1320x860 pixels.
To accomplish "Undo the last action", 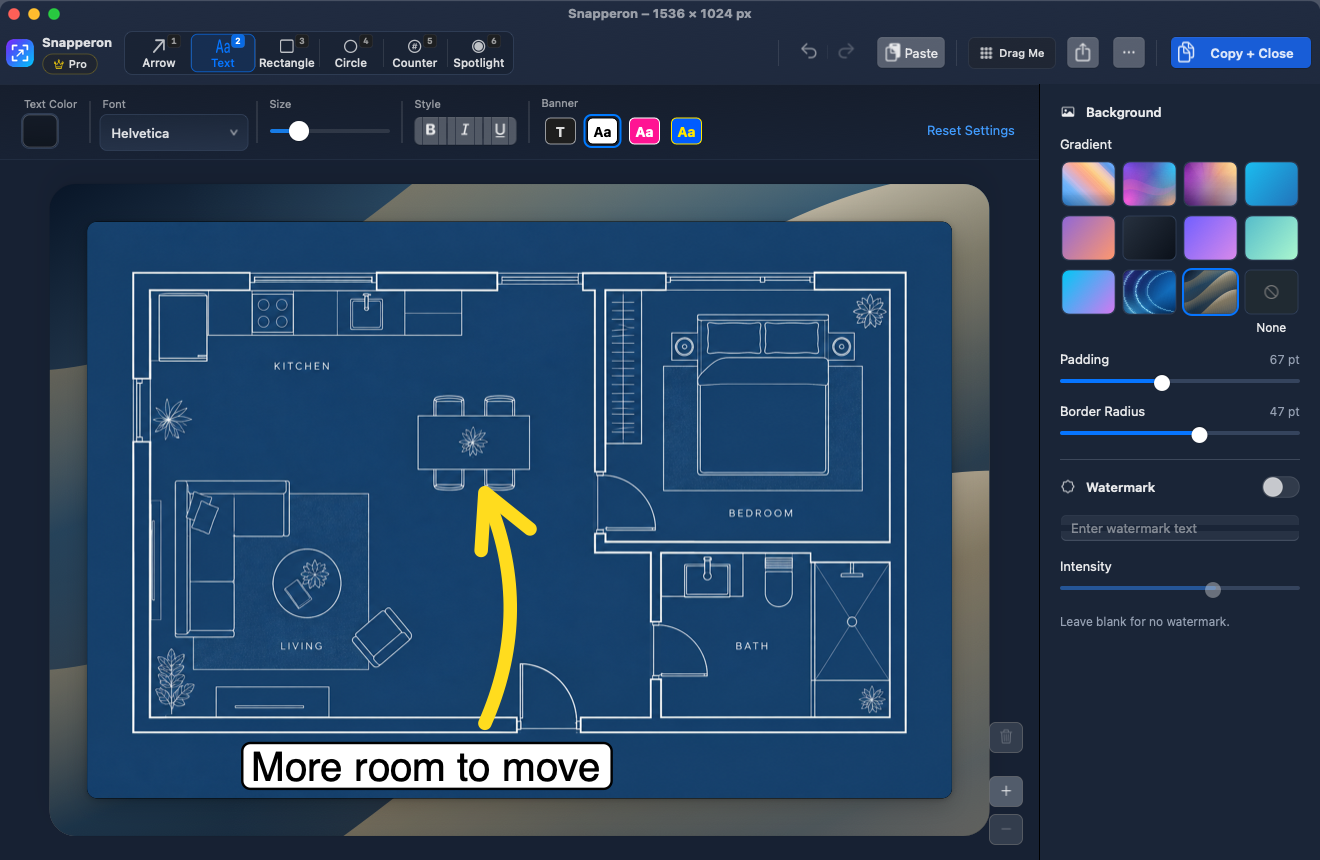I will [809, 52].
